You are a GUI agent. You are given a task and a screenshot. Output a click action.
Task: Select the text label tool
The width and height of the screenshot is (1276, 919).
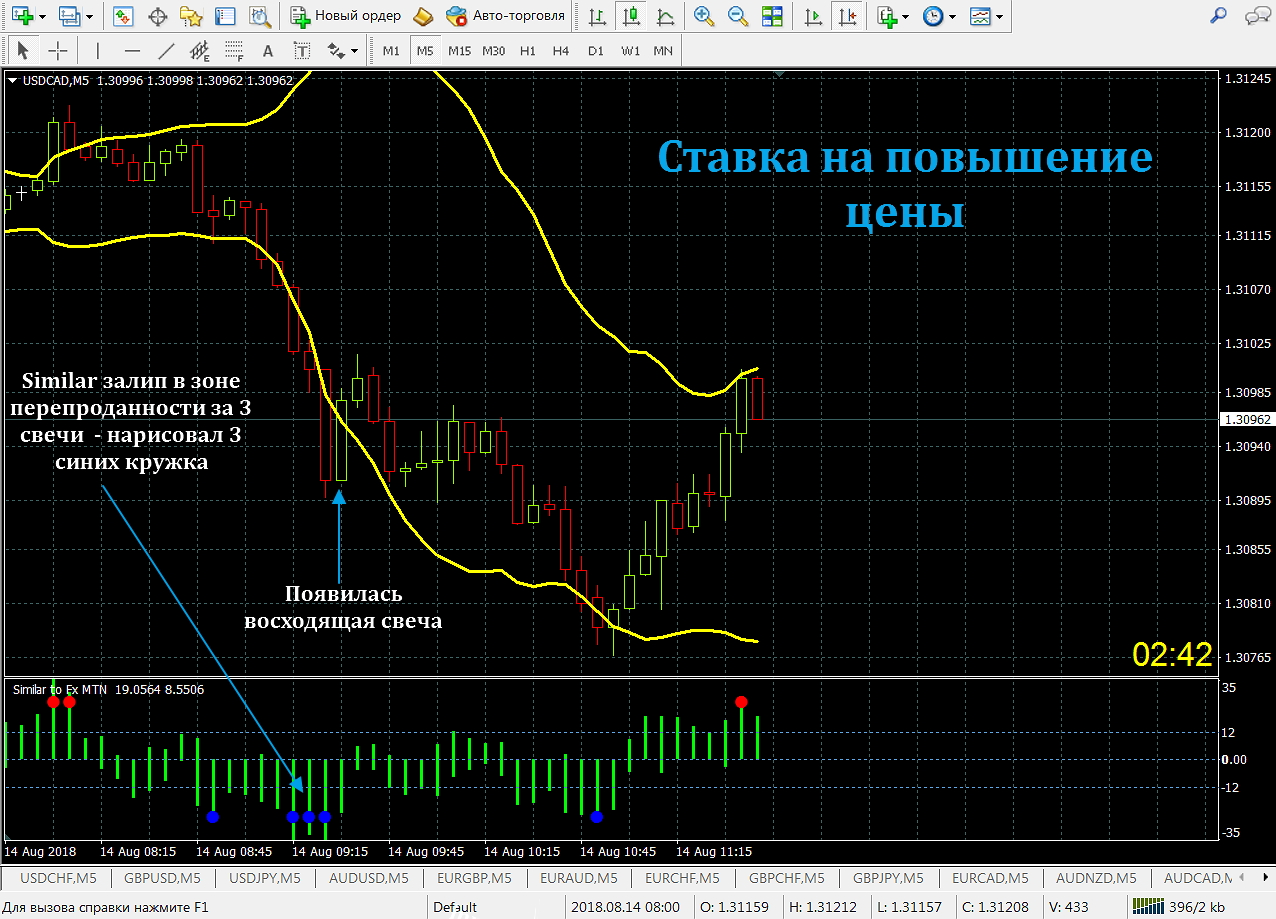point(303,50)
